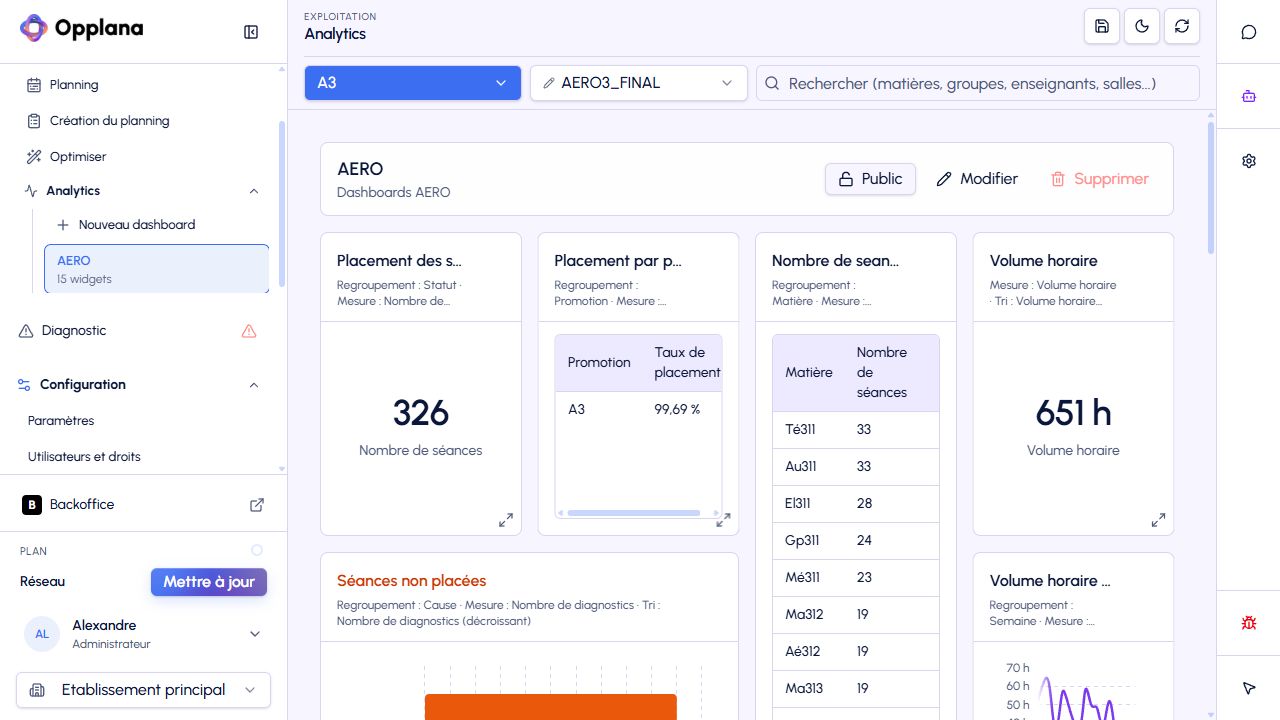Viewport: 1280px width, 720px height.
Task: Click the orange Séances non placées bar
Action: pyautogui.click(x=551, y=707)
